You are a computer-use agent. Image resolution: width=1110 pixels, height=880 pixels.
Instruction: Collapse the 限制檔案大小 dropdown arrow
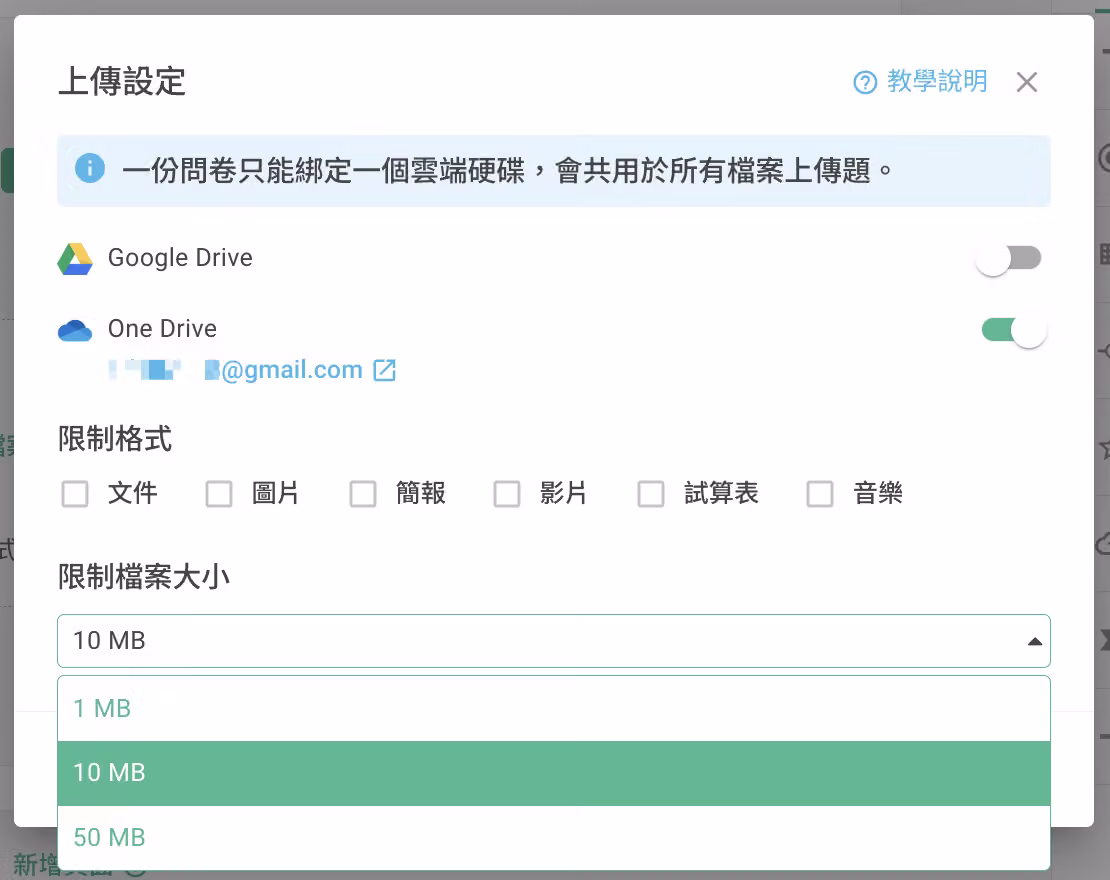(x=1034, y=641)
